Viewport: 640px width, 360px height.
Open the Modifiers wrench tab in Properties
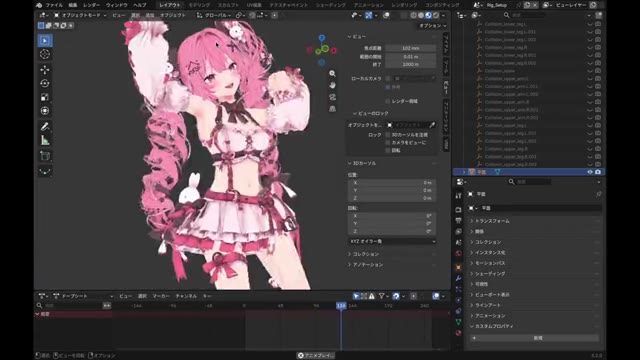tap(458, 278)
